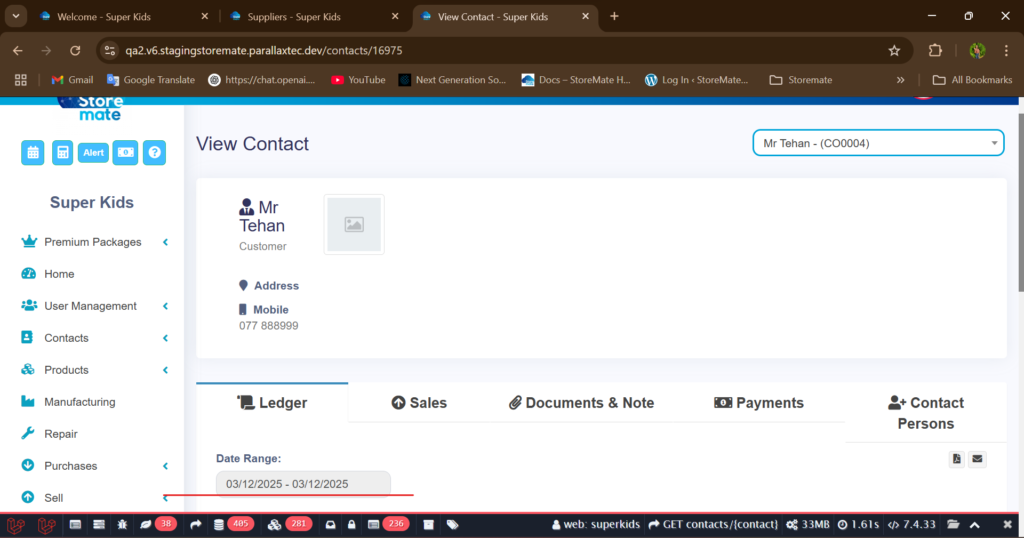This screenshot has height=538, width=1024.
Task: Open debugbar tags icon
Action: coord(453,524)
